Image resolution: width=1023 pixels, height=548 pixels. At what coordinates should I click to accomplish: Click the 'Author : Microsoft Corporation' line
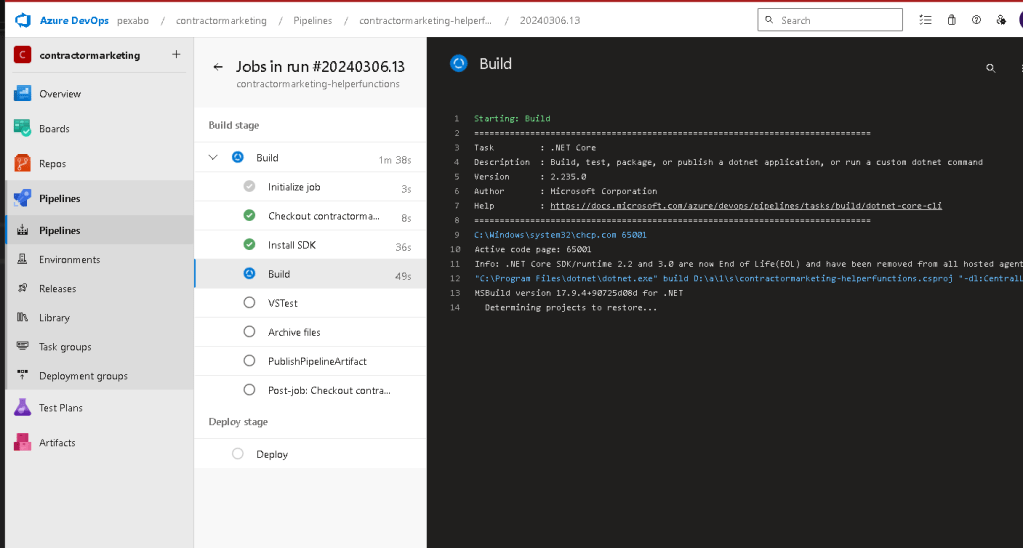pos(566,191)
